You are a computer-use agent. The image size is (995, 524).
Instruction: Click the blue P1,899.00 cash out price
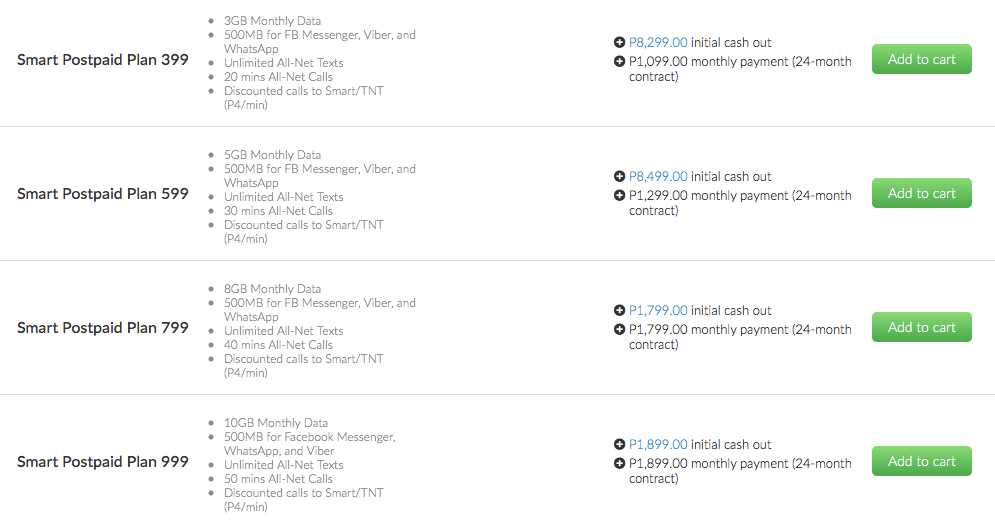pyautogui.click(x=658, y=445)
